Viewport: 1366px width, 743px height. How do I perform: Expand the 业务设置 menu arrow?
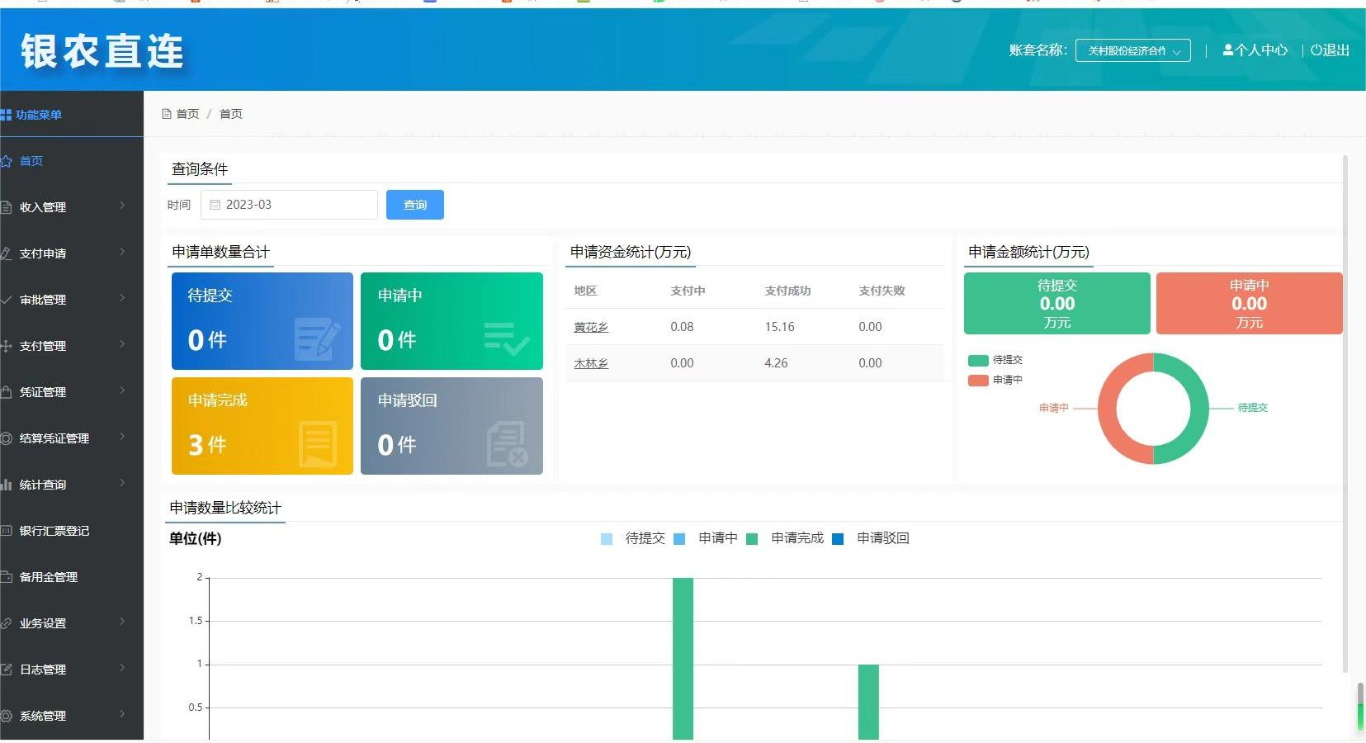123,622
